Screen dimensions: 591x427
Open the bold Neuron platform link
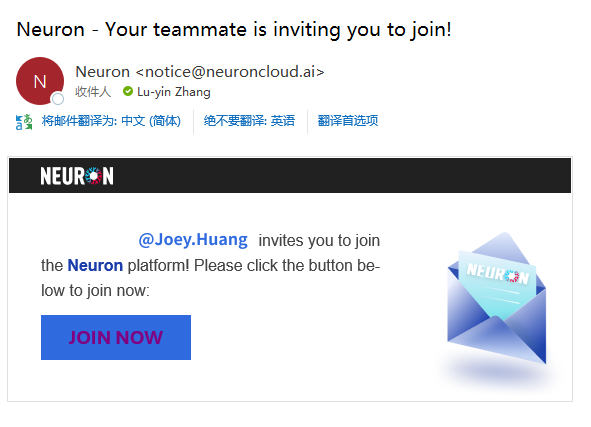(95, 265)
